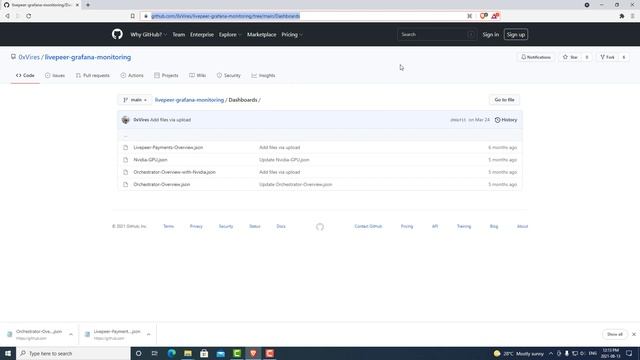Image resolution: width=640 pixels, height=360 pixels.
Task: Click Windows 'Type here to search' box
Action: 73,353
